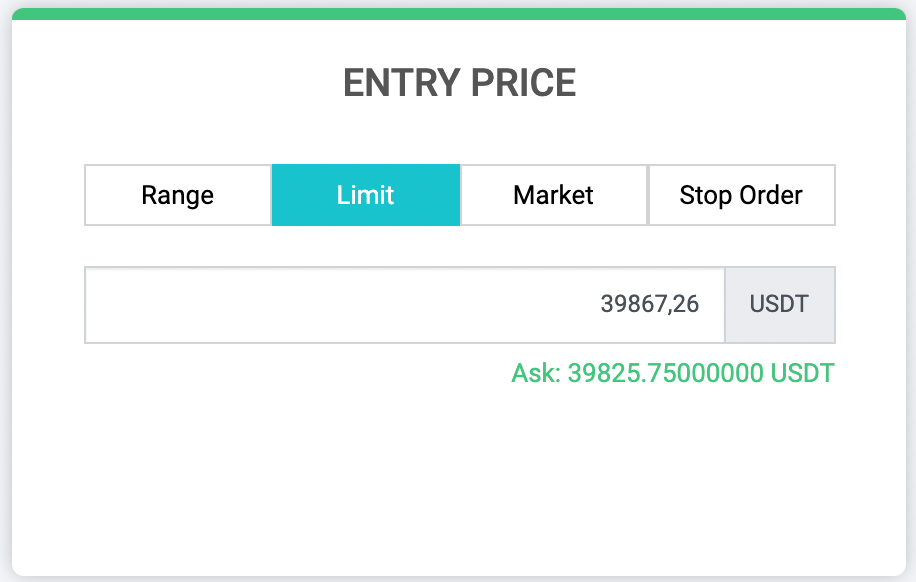
Task: Select the Range entry type
Action: [178, 195]
